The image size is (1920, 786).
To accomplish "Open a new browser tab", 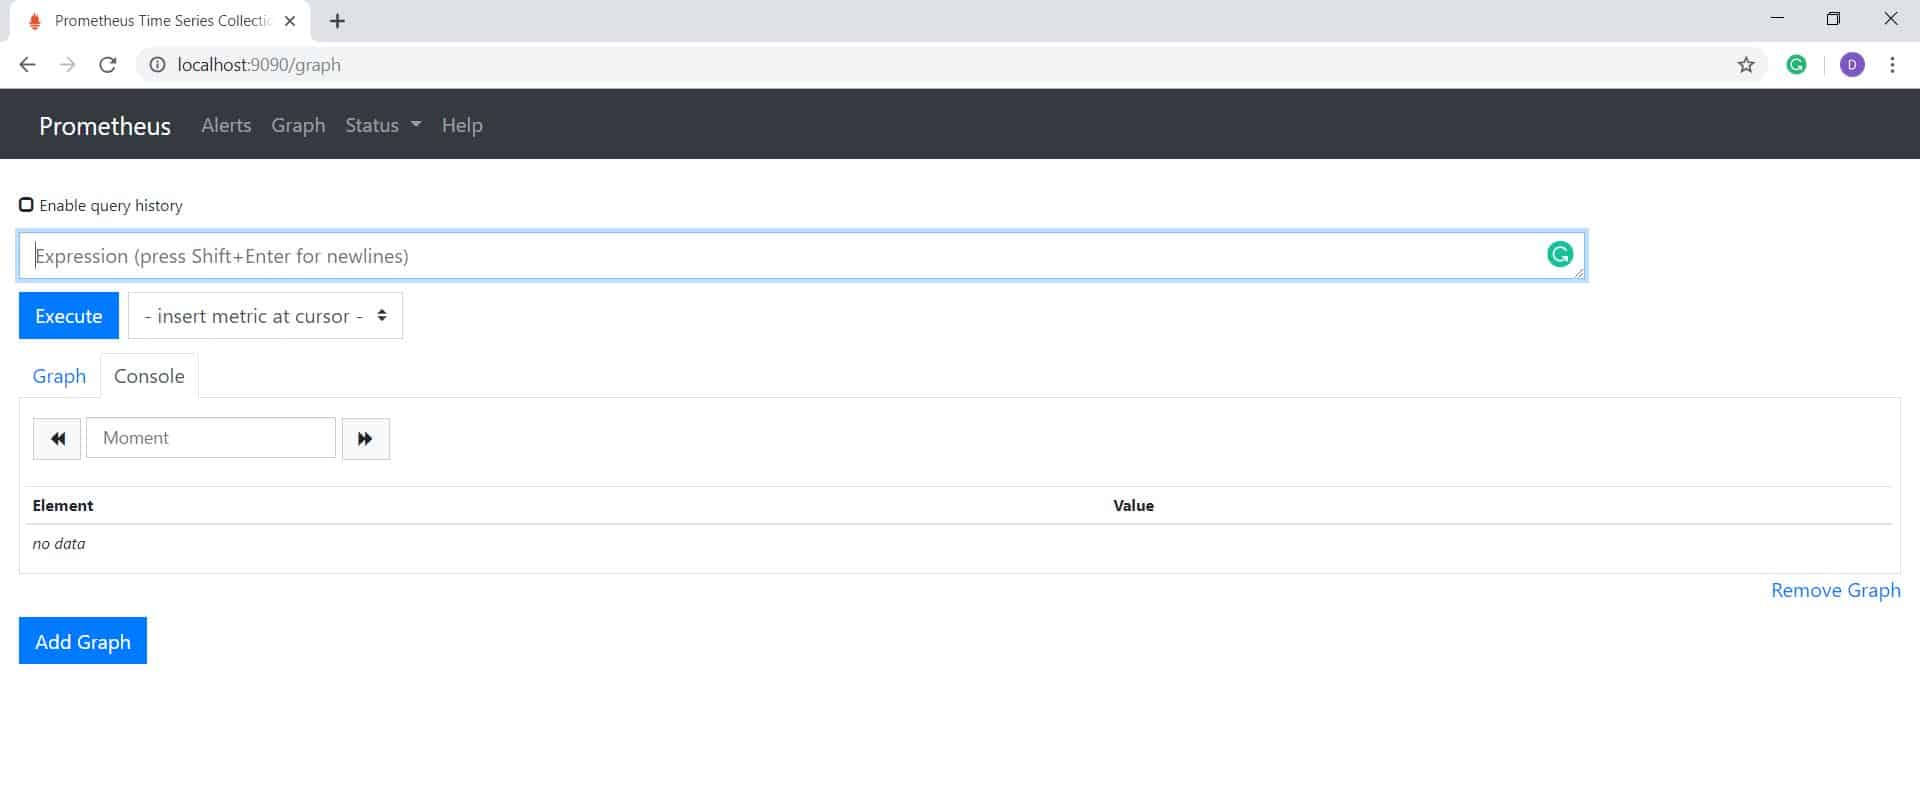I will tap(337, 21).
